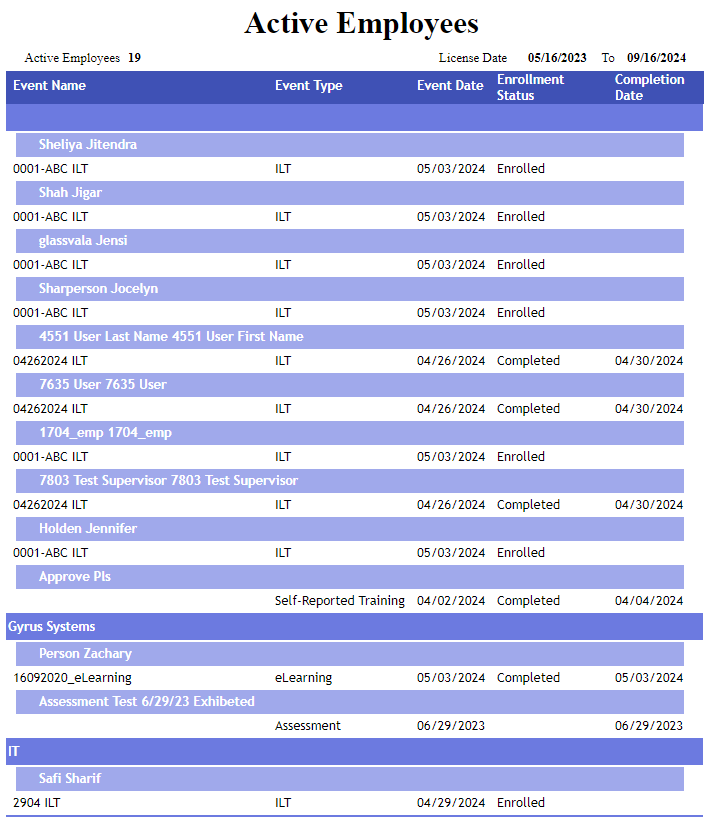Select the Sheliya Jitendra employee row

[x=88, y=145]
